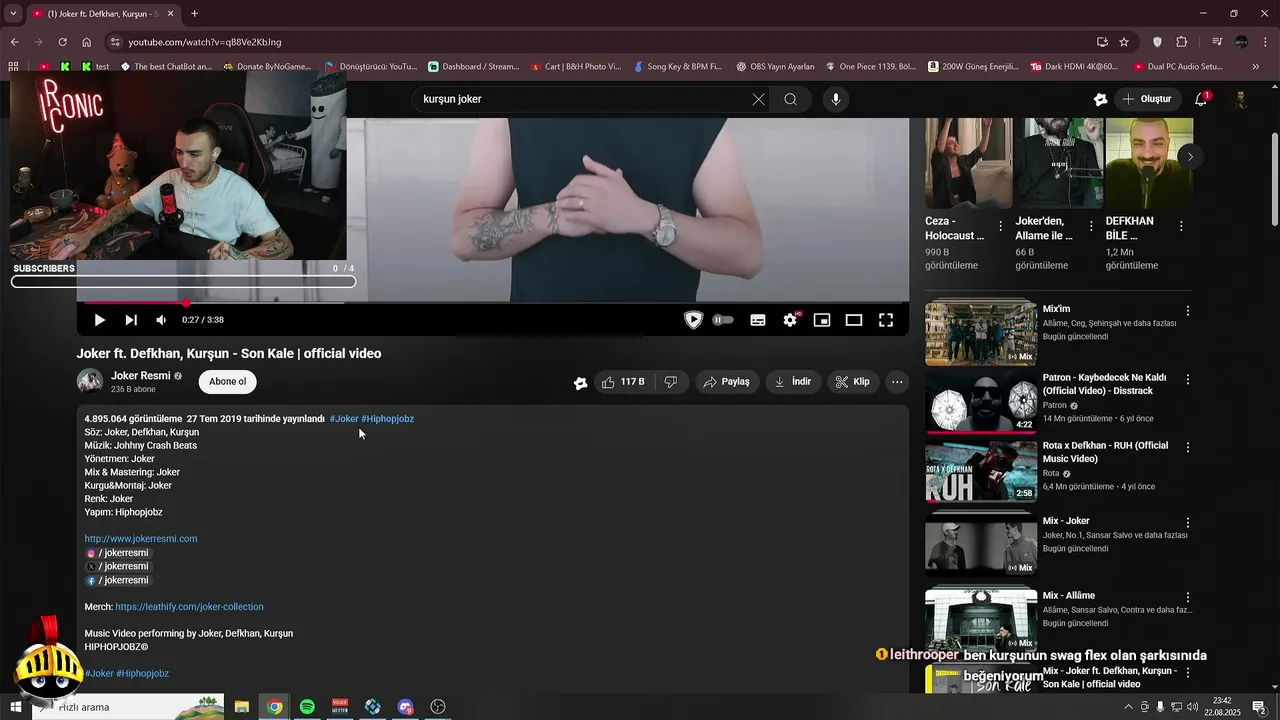The width and height of the screenshot is (1280, 720).
Task: Enter fullscreen mode
Action: [x=886, y=320]
